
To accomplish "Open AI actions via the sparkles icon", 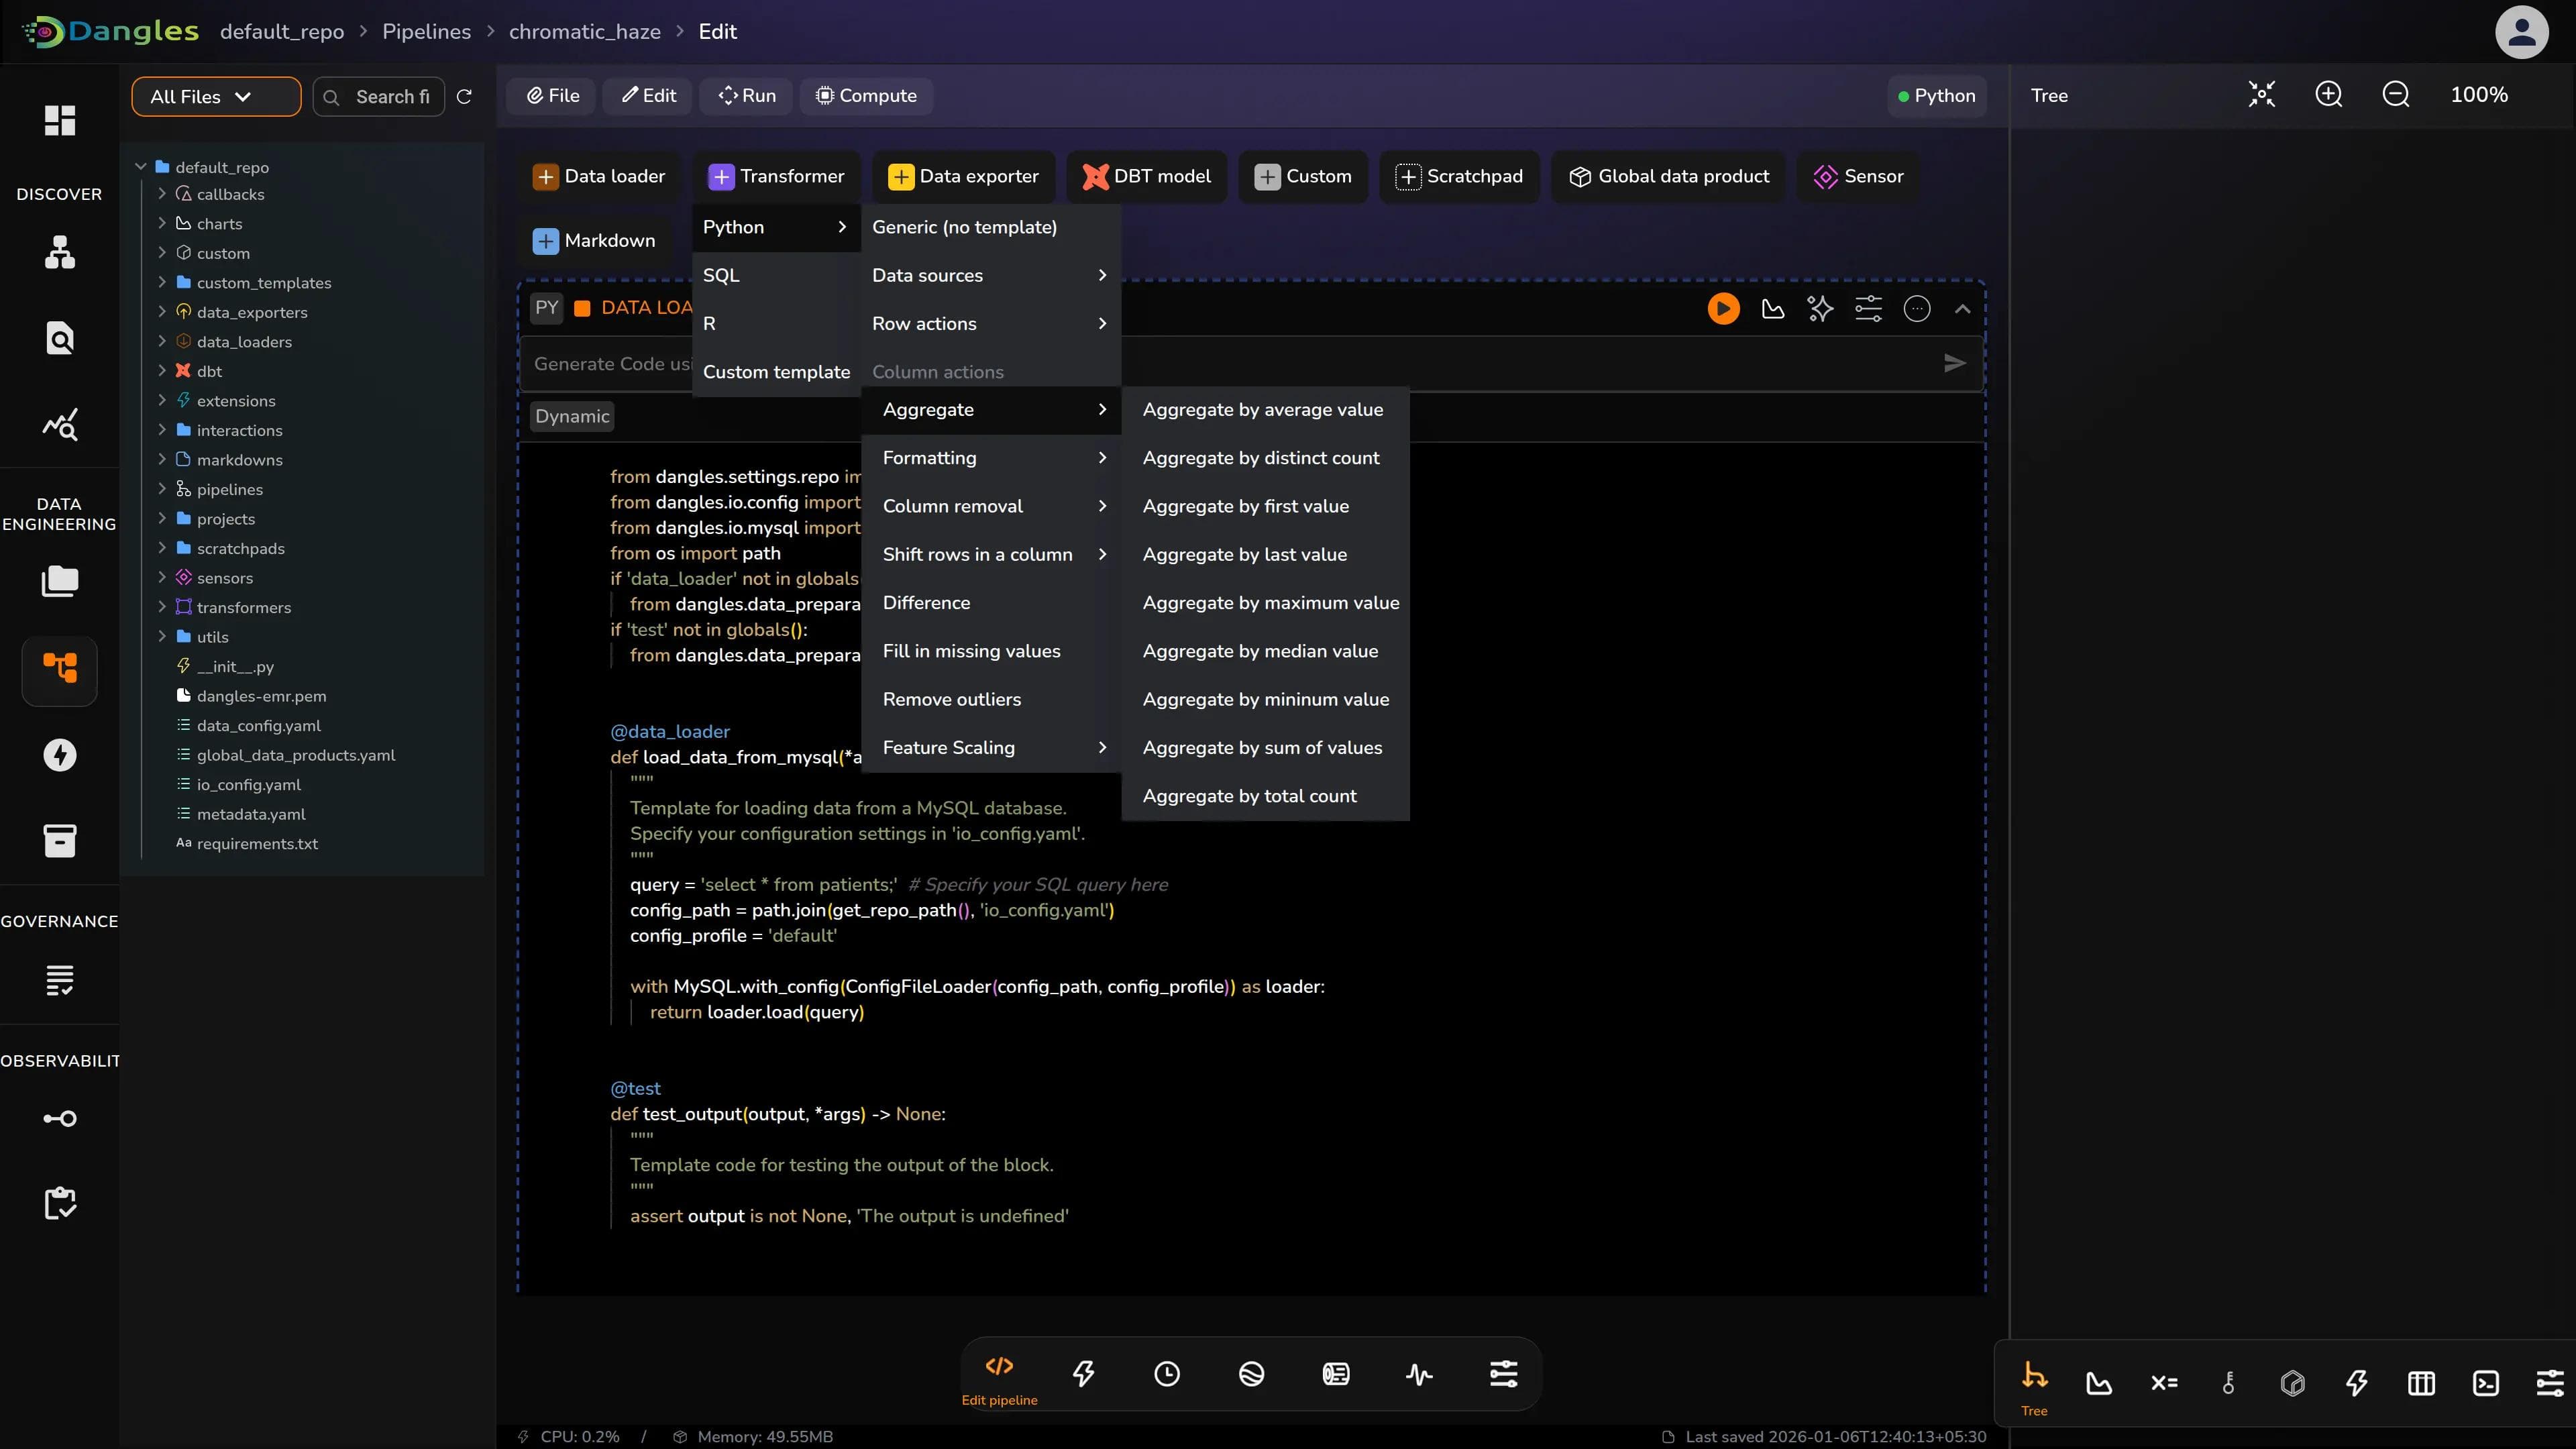I will [1820, 308].
